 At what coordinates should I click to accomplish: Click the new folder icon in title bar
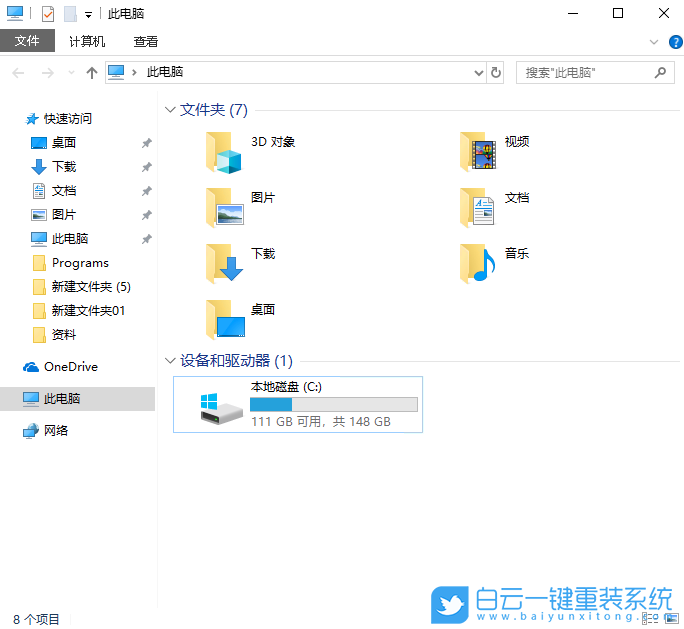tap(70, 14)
